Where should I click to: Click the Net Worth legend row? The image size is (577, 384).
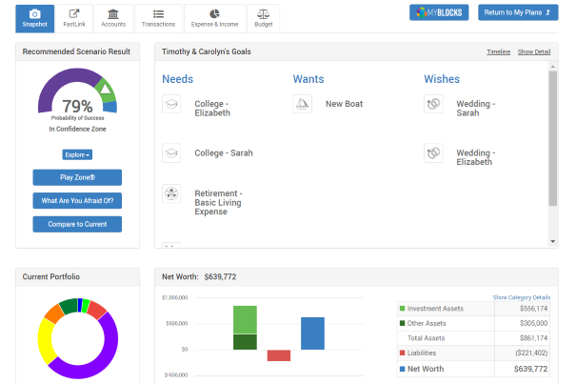point(473,369)
